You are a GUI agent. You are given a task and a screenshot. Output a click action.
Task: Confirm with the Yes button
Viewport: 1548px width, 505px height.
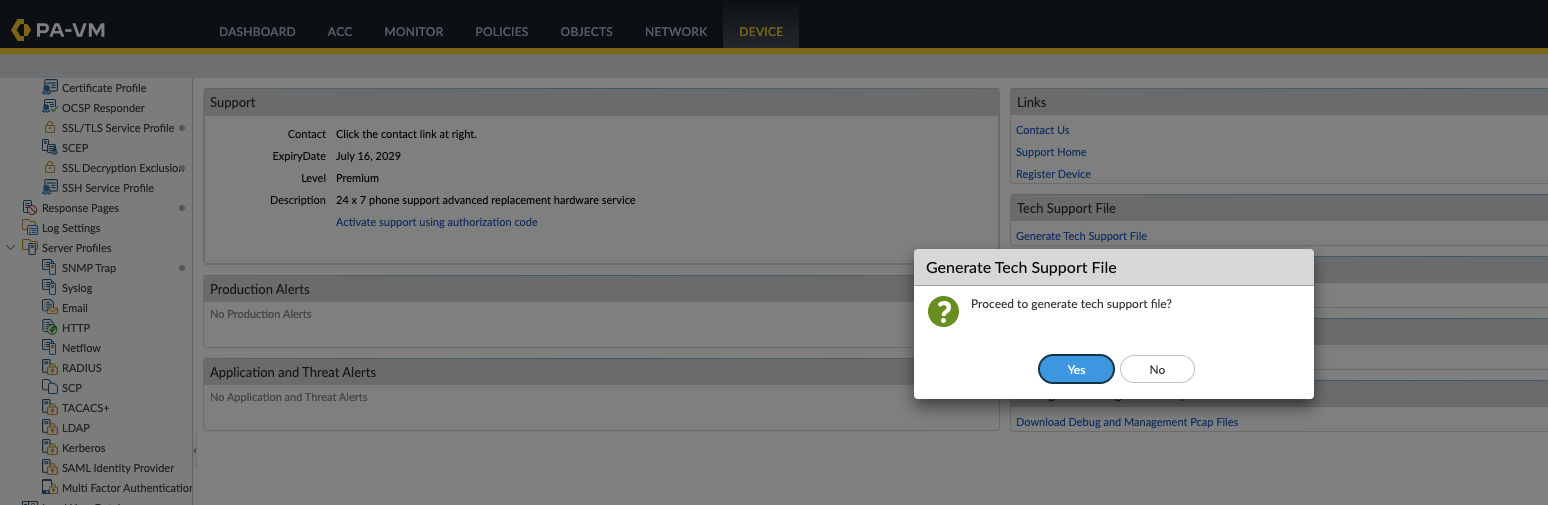[x=1076, y=369]
